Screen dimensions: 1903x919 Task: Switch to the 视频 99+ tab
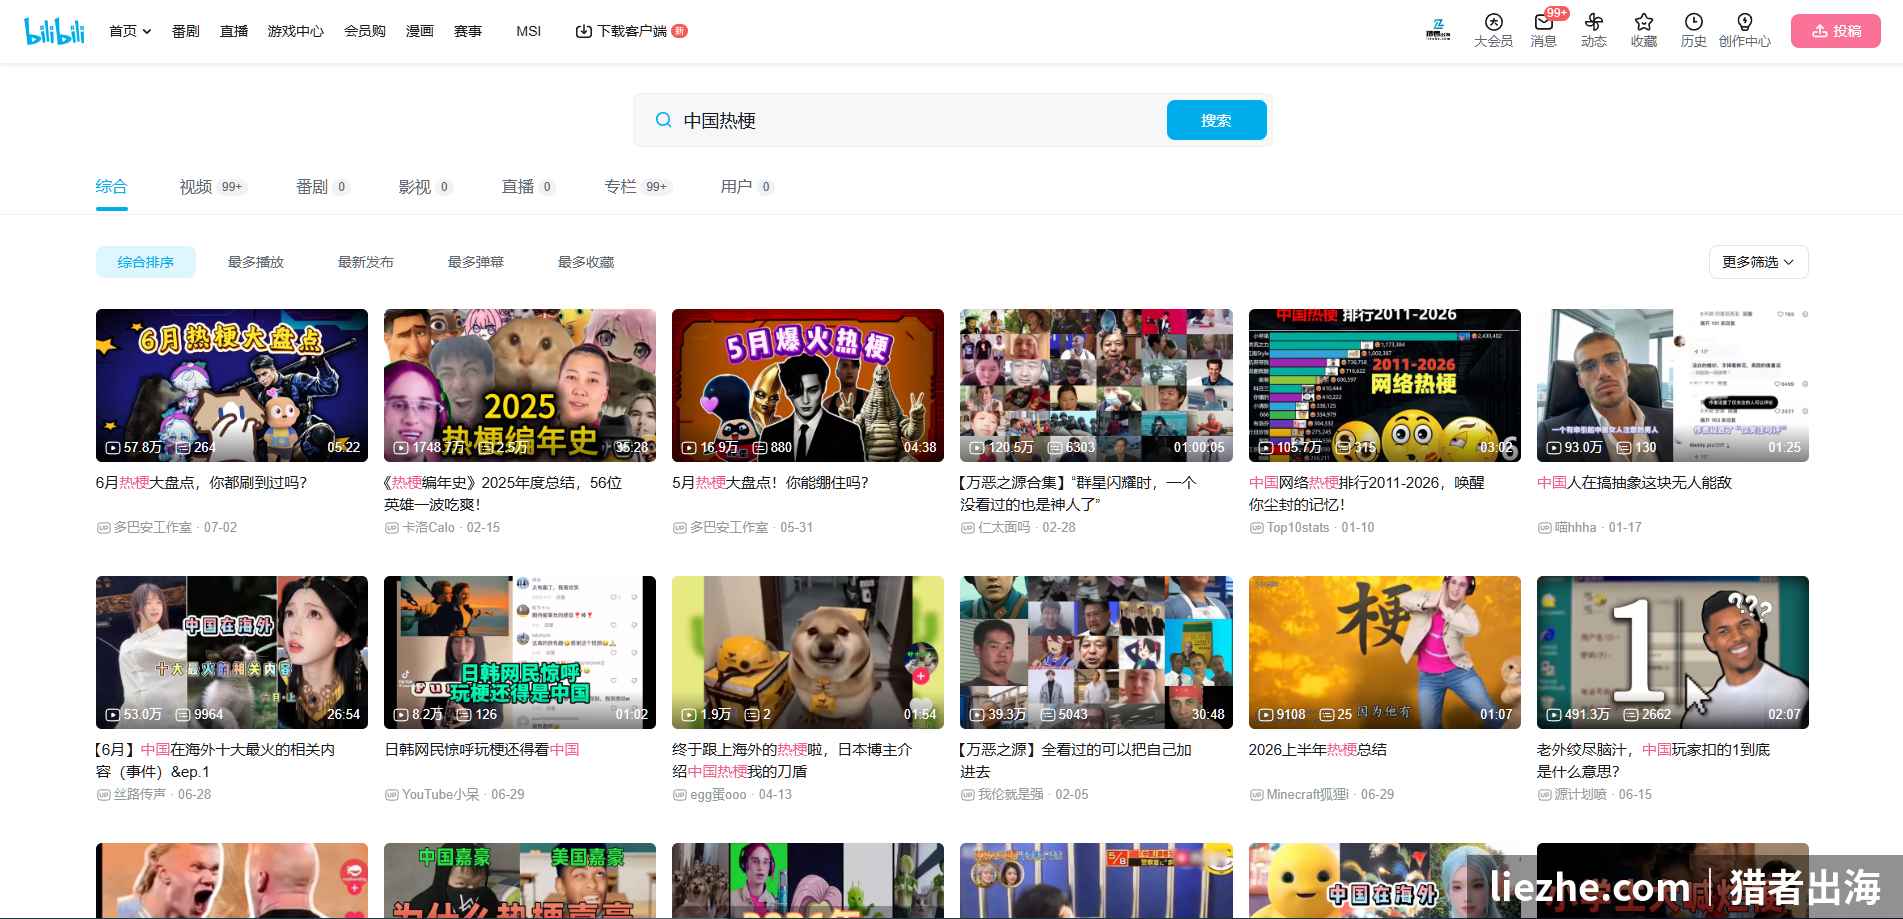click(x=213, y=187)
